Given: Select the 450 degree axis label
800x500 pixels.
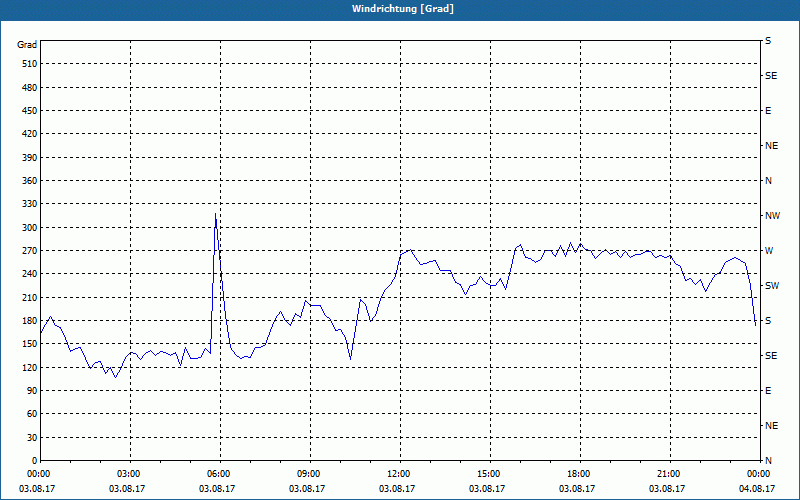Looking at the screenshot, I should 29,111.
